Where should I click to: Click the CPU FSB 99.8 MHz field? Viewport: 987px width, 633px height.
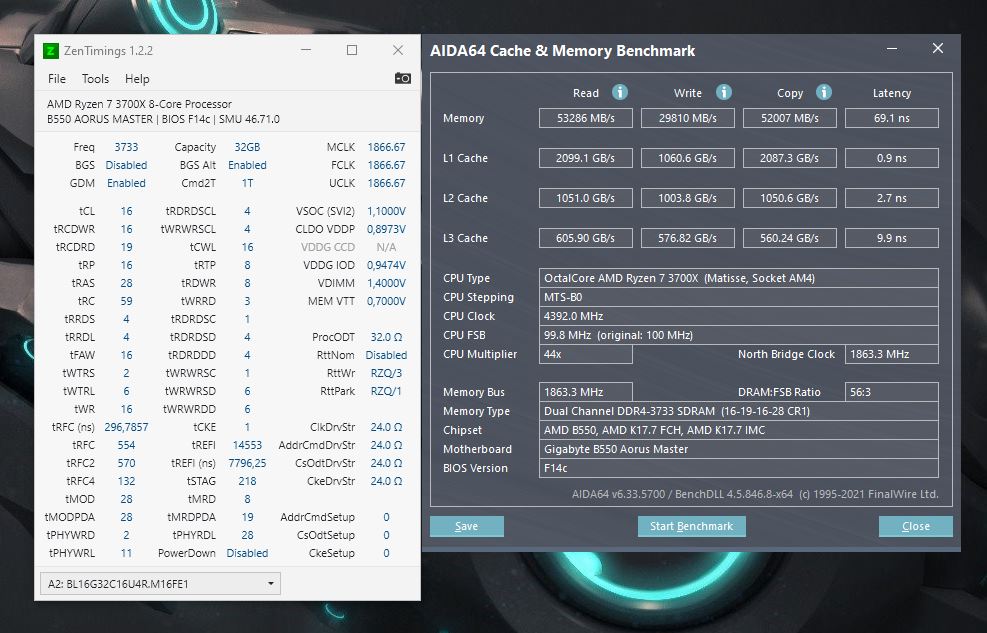point(738,335)
